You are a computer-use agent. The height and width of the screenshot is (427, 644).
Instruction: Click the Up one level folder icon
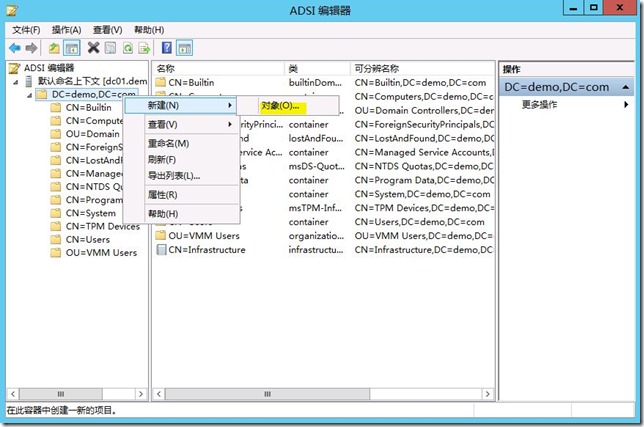point(54,48)
